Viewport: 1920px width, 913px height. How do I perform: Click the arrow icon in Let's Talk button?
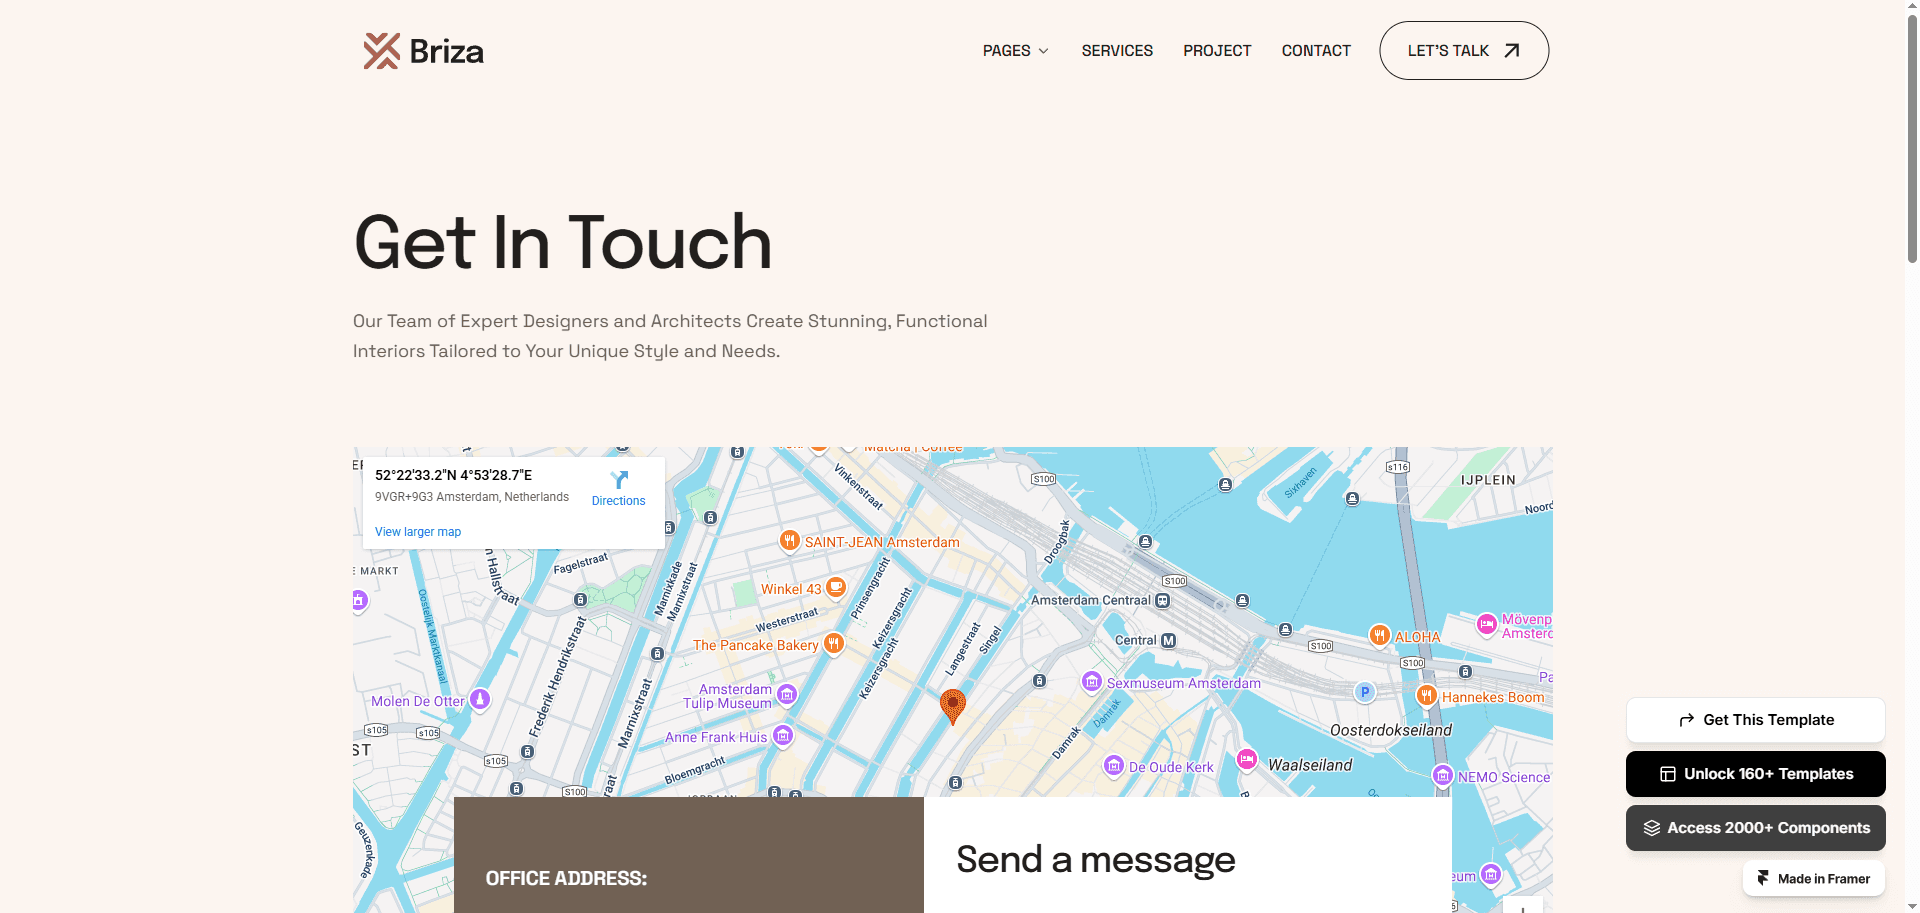click(1512, 51)
